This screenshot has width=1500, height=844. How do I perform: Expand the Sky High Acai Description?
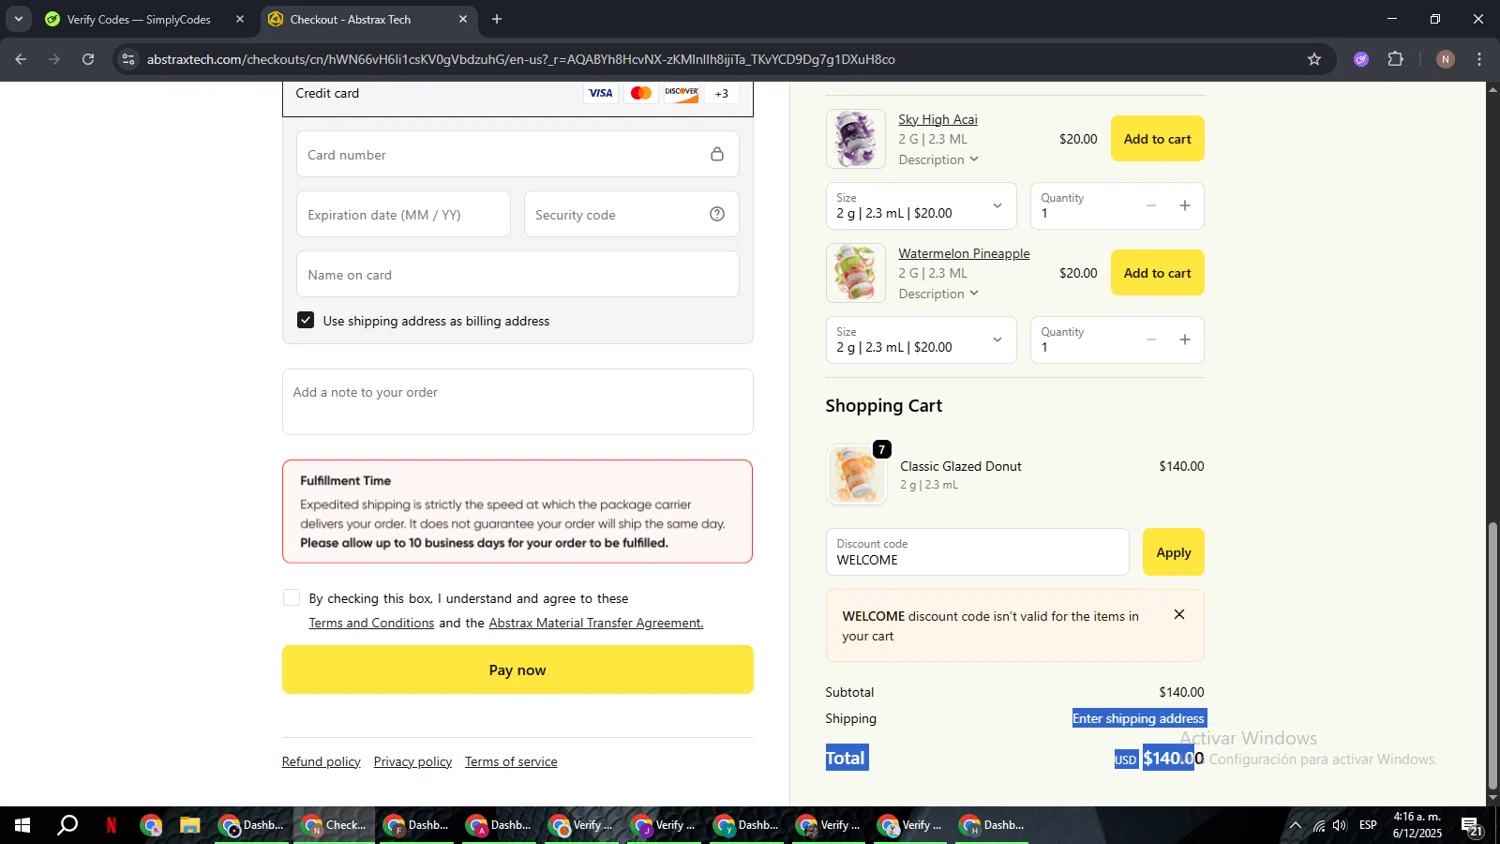coord(938,160)
